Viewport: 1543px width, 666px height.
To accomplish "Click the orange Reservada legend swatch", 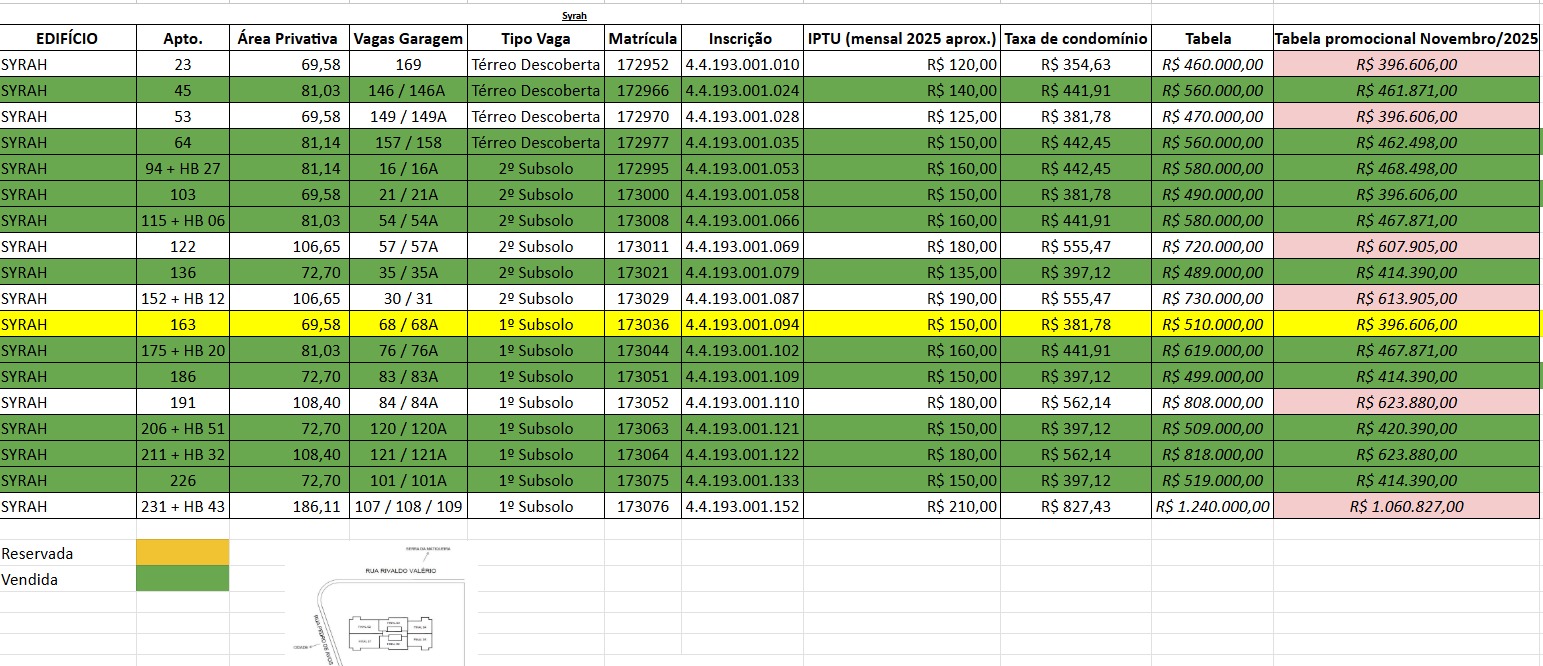I will coord(182,553).
